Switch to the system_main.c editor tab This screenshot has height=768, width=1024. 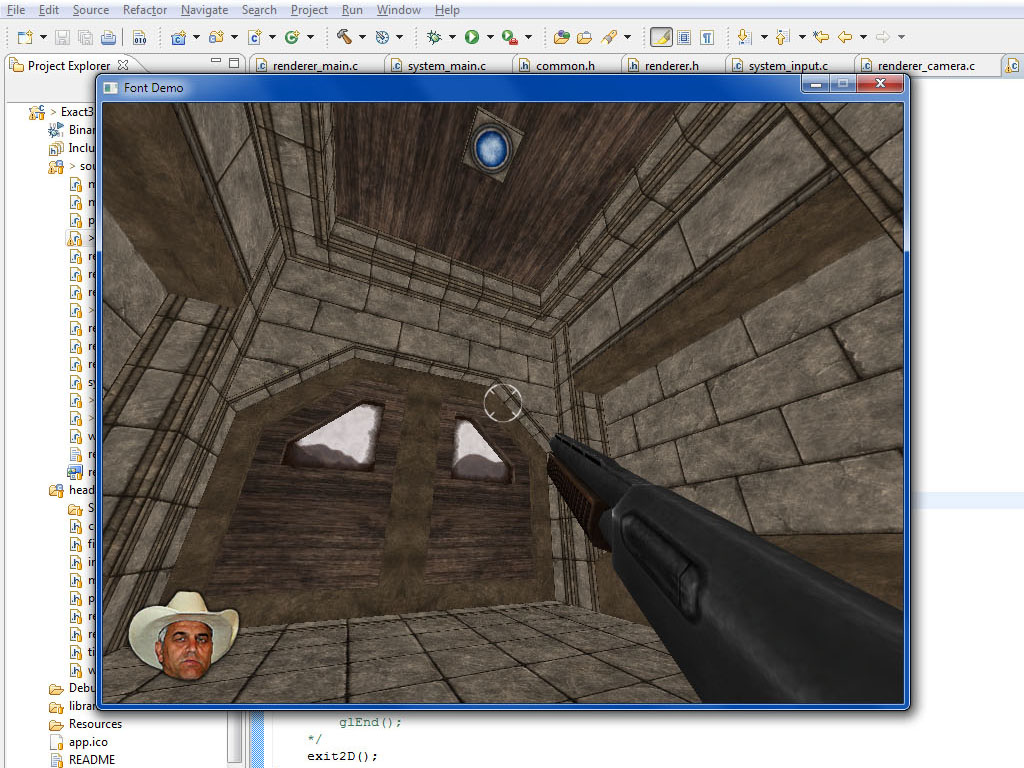pyautogui.click(x=447, y=65)
